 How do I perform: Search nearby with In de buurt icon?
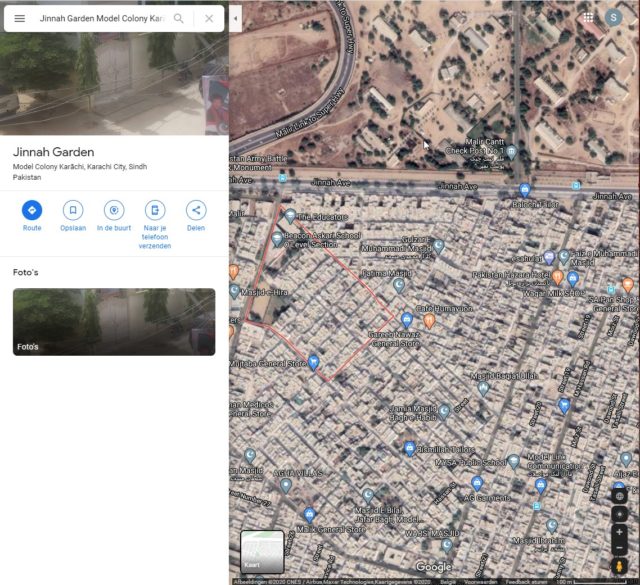tap(114, 210)
